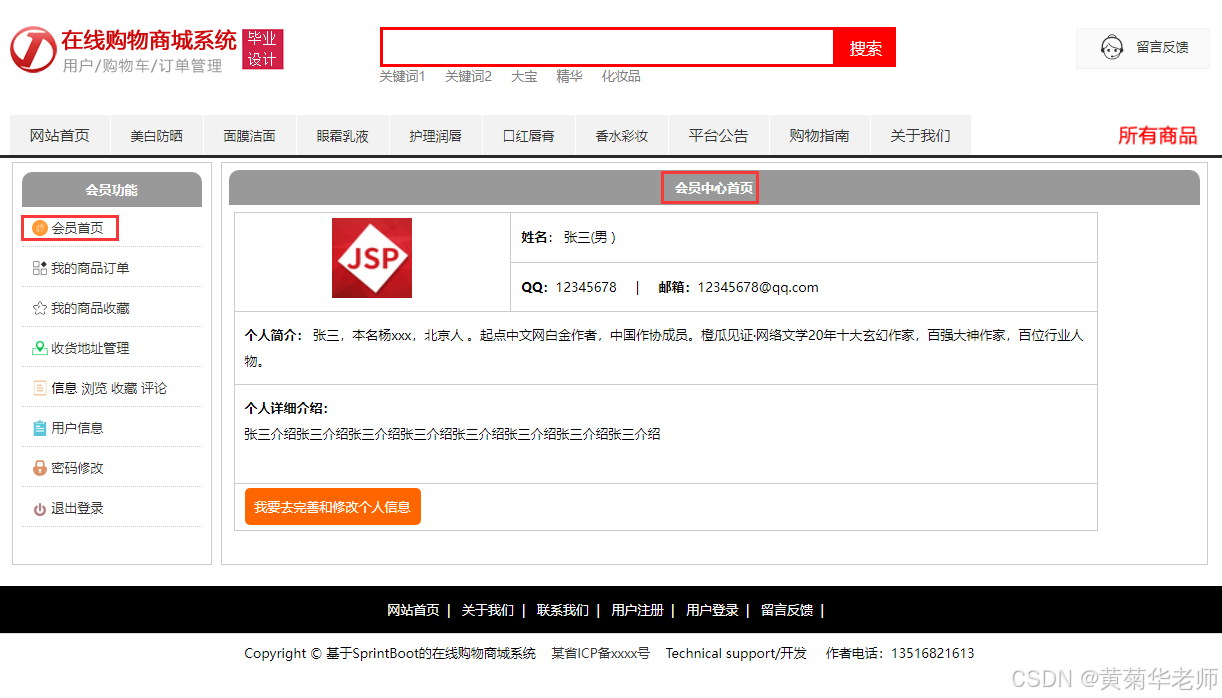Click the list icon beside 信息 浏览 收藏 评论
The height and width of the screenshot is (698, 1222).
[40, 388]
